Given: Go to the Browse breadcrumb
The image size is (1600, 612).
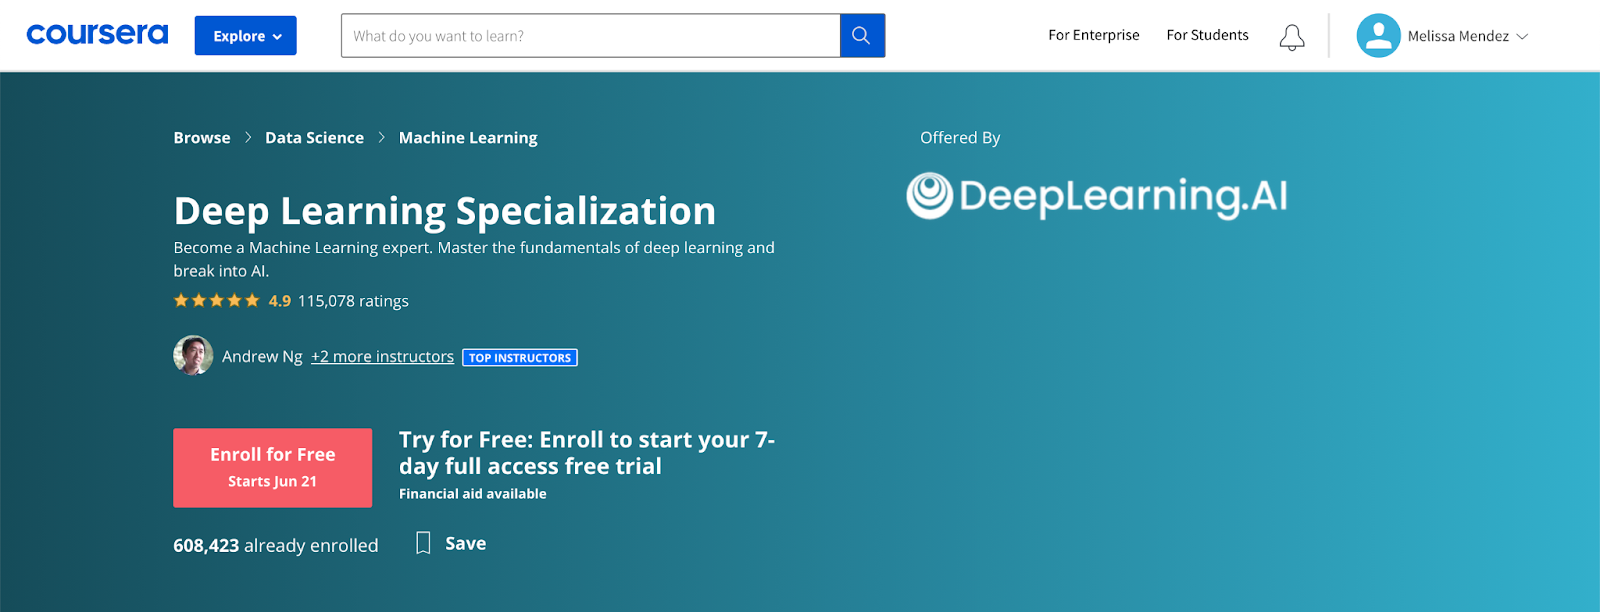Looking at the screenshot, I should (202, 138).
